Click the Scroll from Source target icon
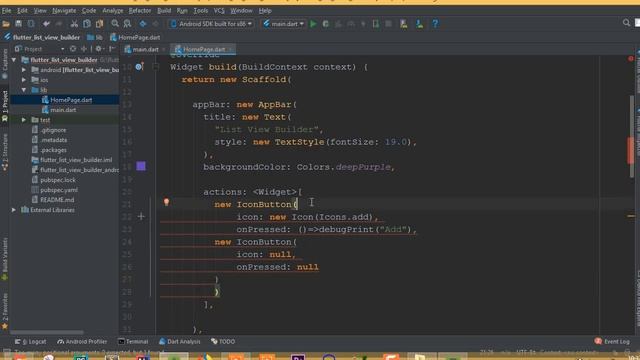Image resolution: width=640 pixels, height=360 pixels. 73,49
